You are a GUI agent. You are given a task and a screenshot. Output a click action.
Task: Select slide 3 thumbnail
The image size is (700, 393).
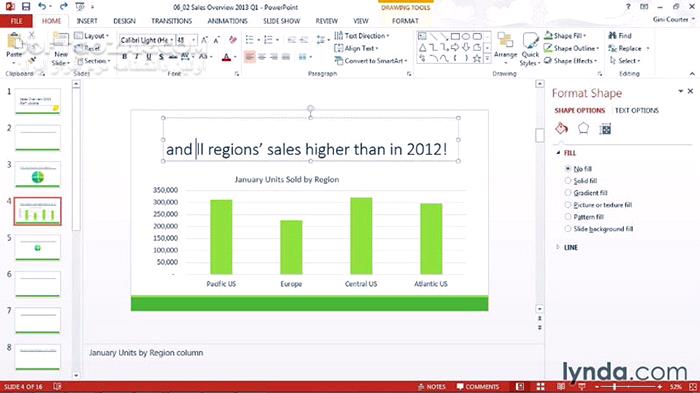pos(38,174)
